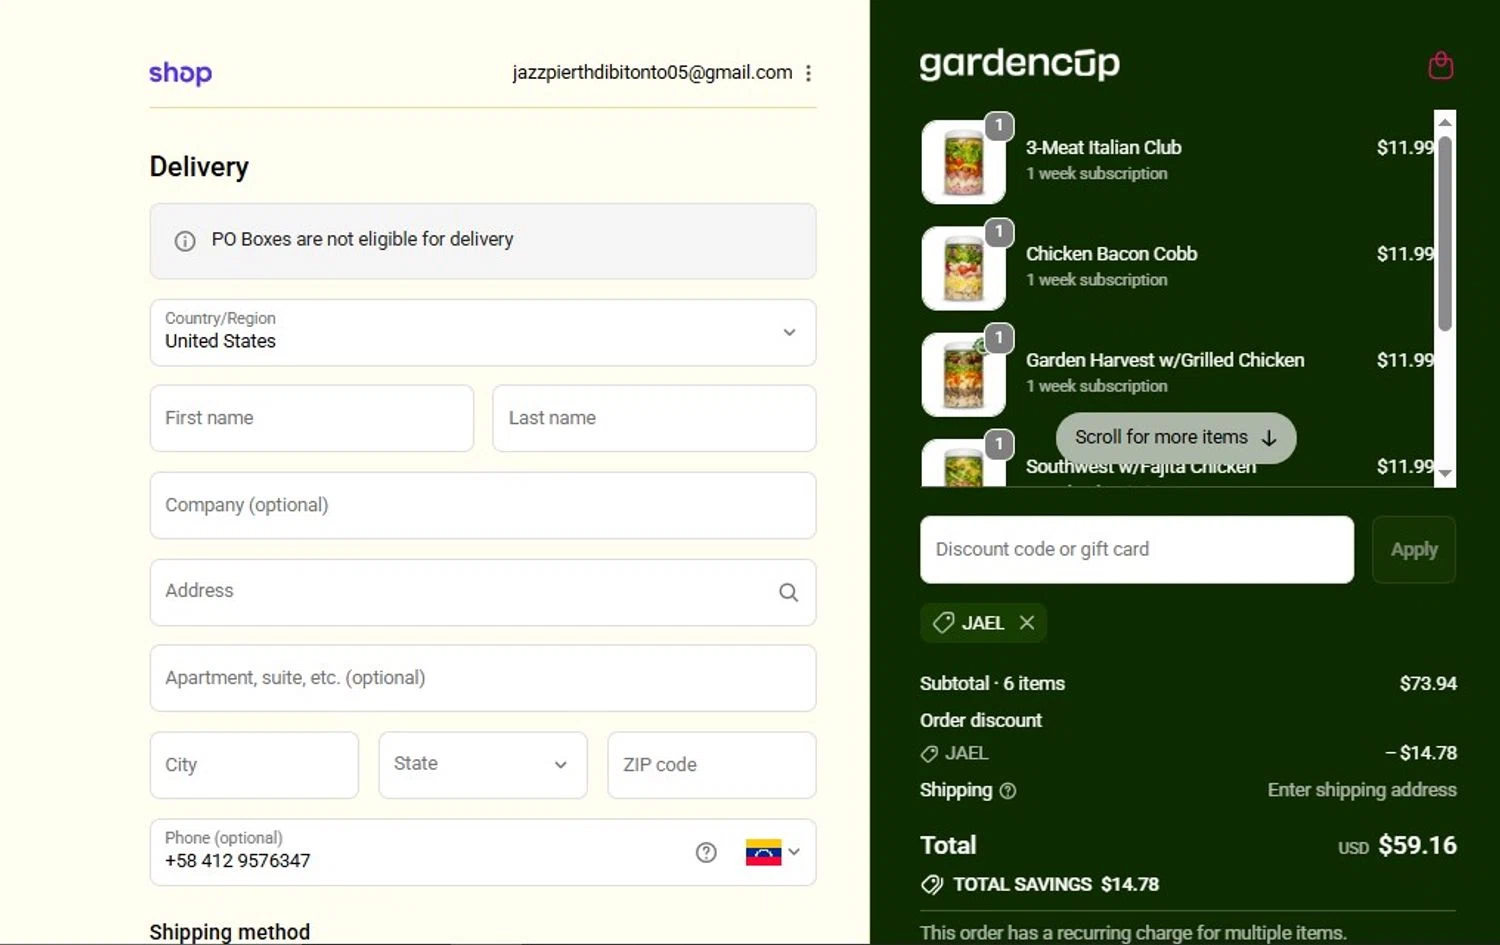Click the Address field

[x=483, y=592]
